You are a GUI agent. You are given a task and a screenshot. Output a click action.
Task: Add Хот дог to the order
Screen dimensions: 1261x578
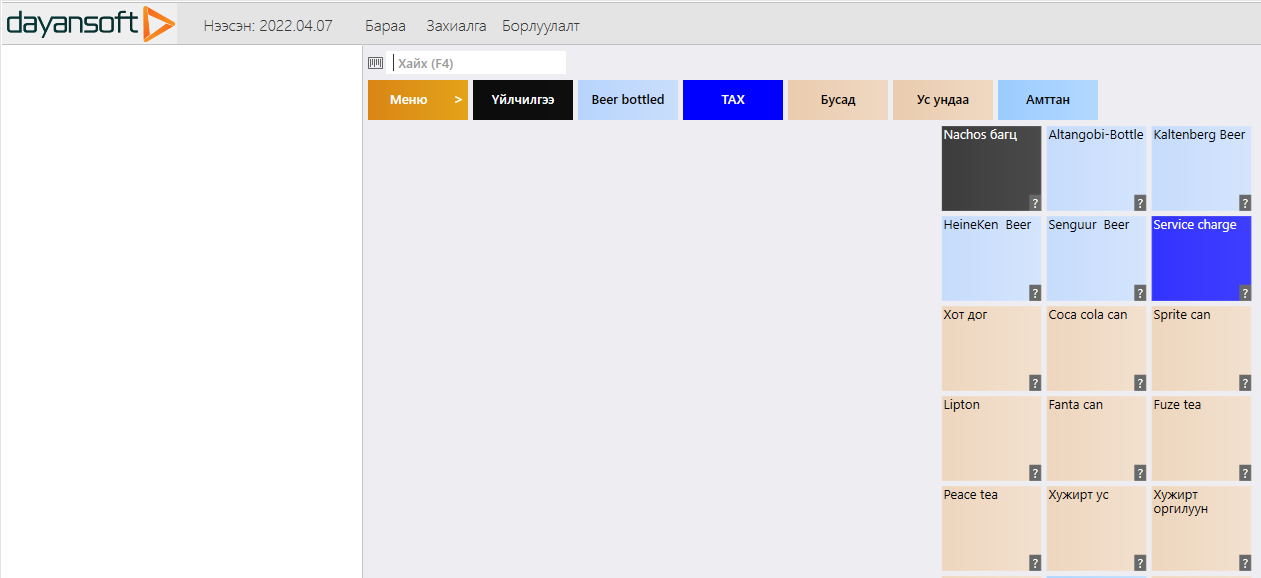coord(992,349)
